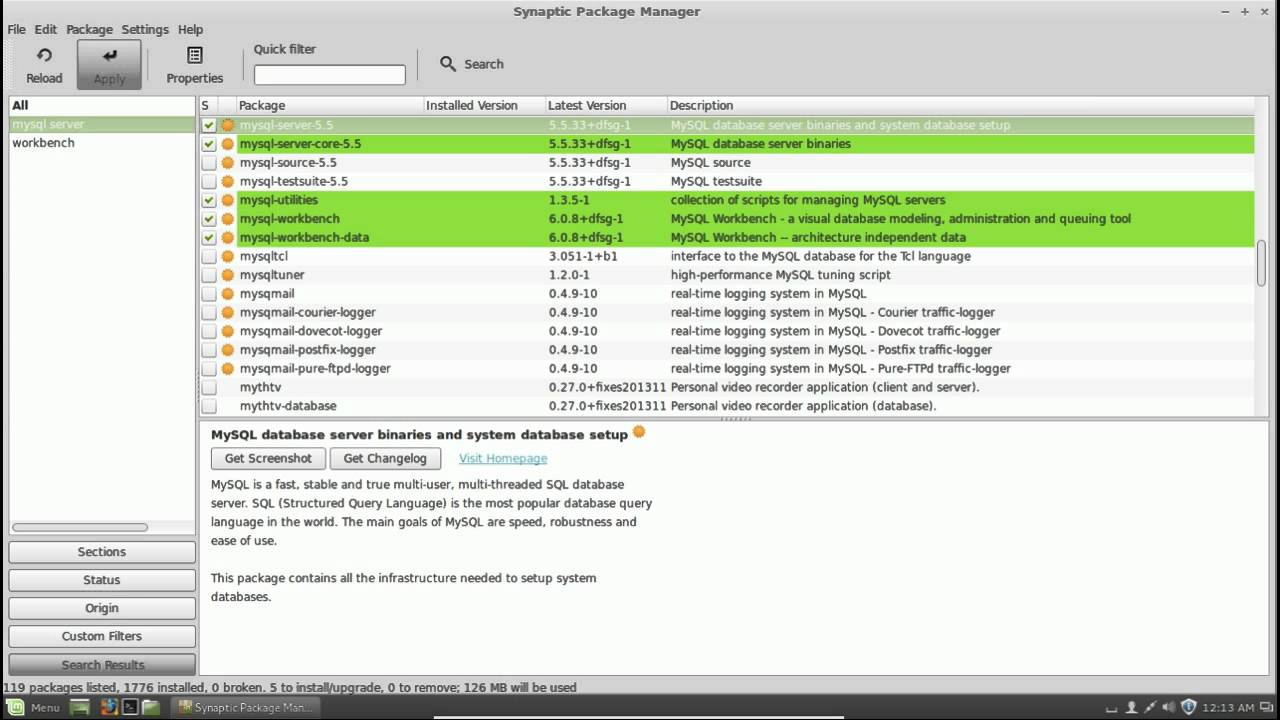Viewport: 1280px width, 720px height.
Task: Click the show desktop icon in the panel
Action: tap(81, 707)
